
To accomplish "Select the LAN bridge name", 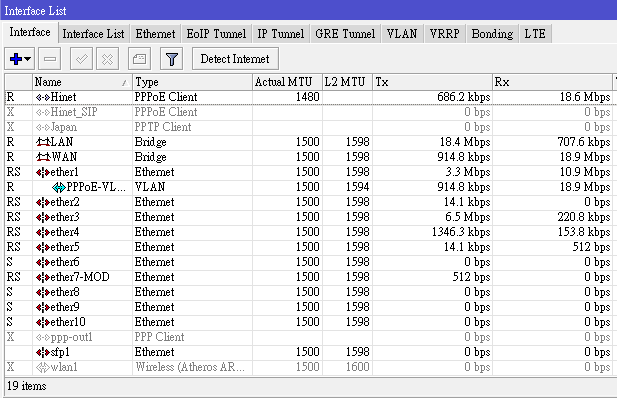I will point(62,142).
